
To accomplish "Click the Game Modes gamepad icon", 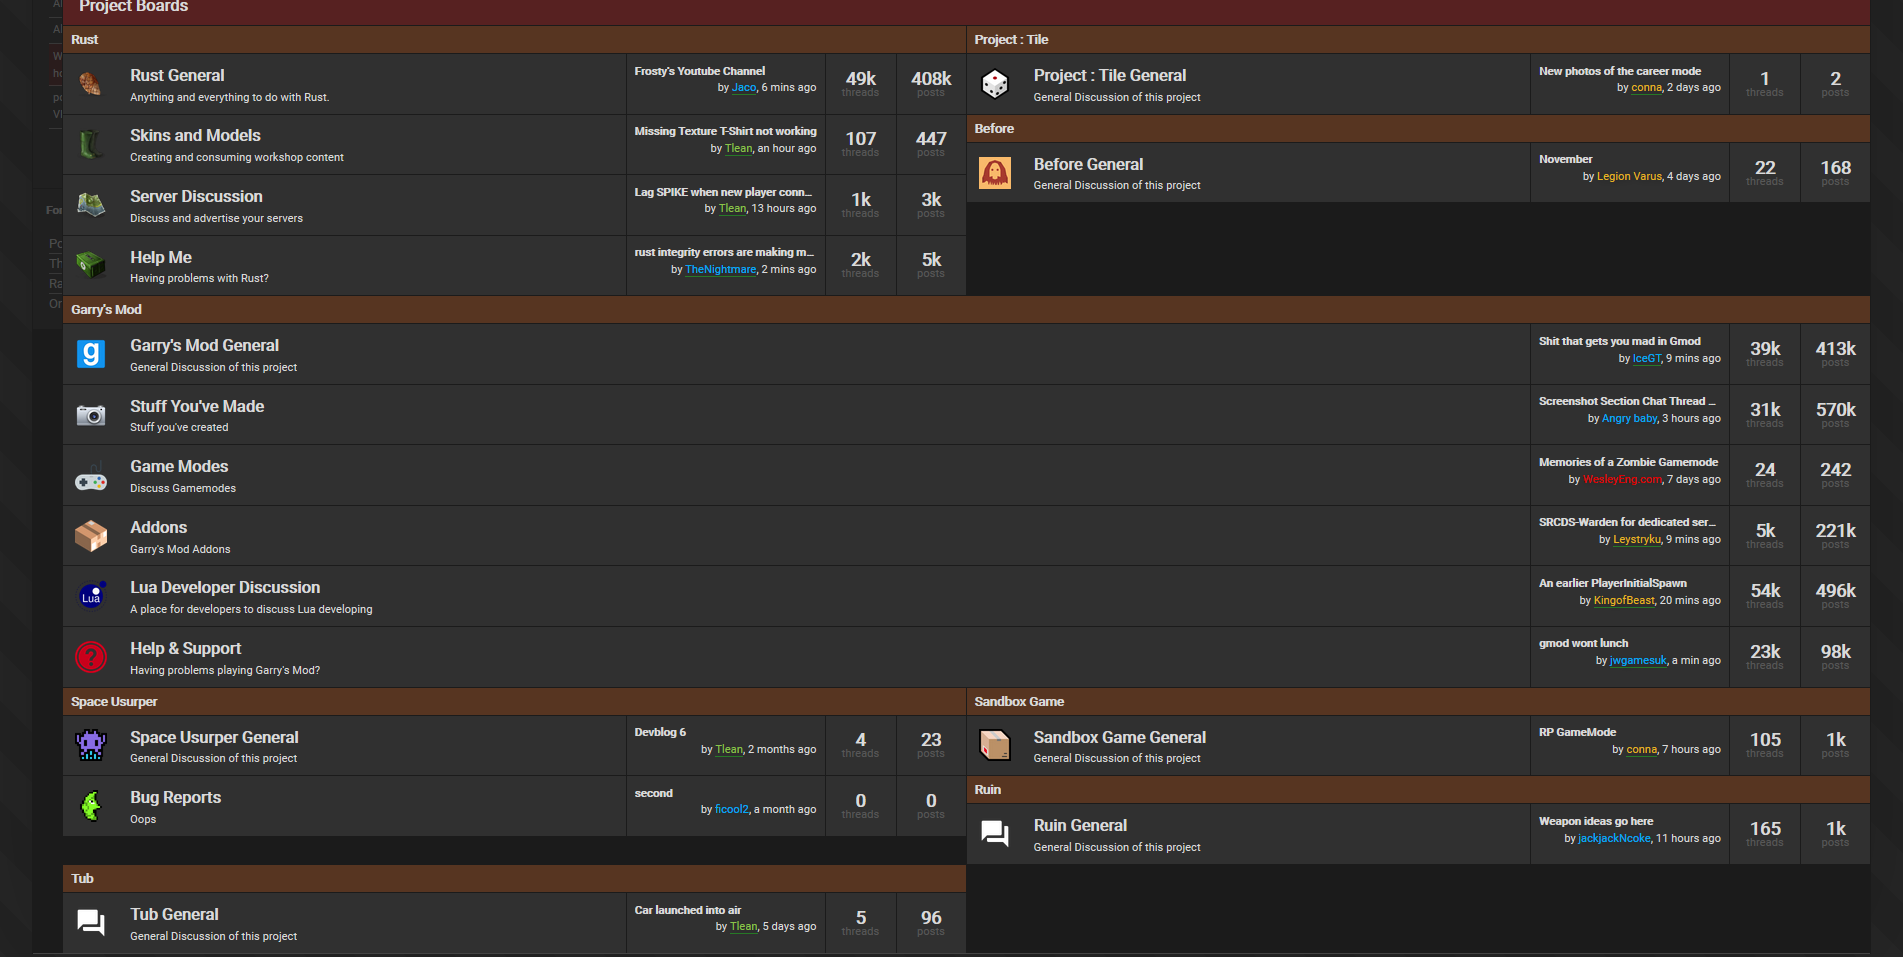I will pyautogui.click(x=91, y=476).
